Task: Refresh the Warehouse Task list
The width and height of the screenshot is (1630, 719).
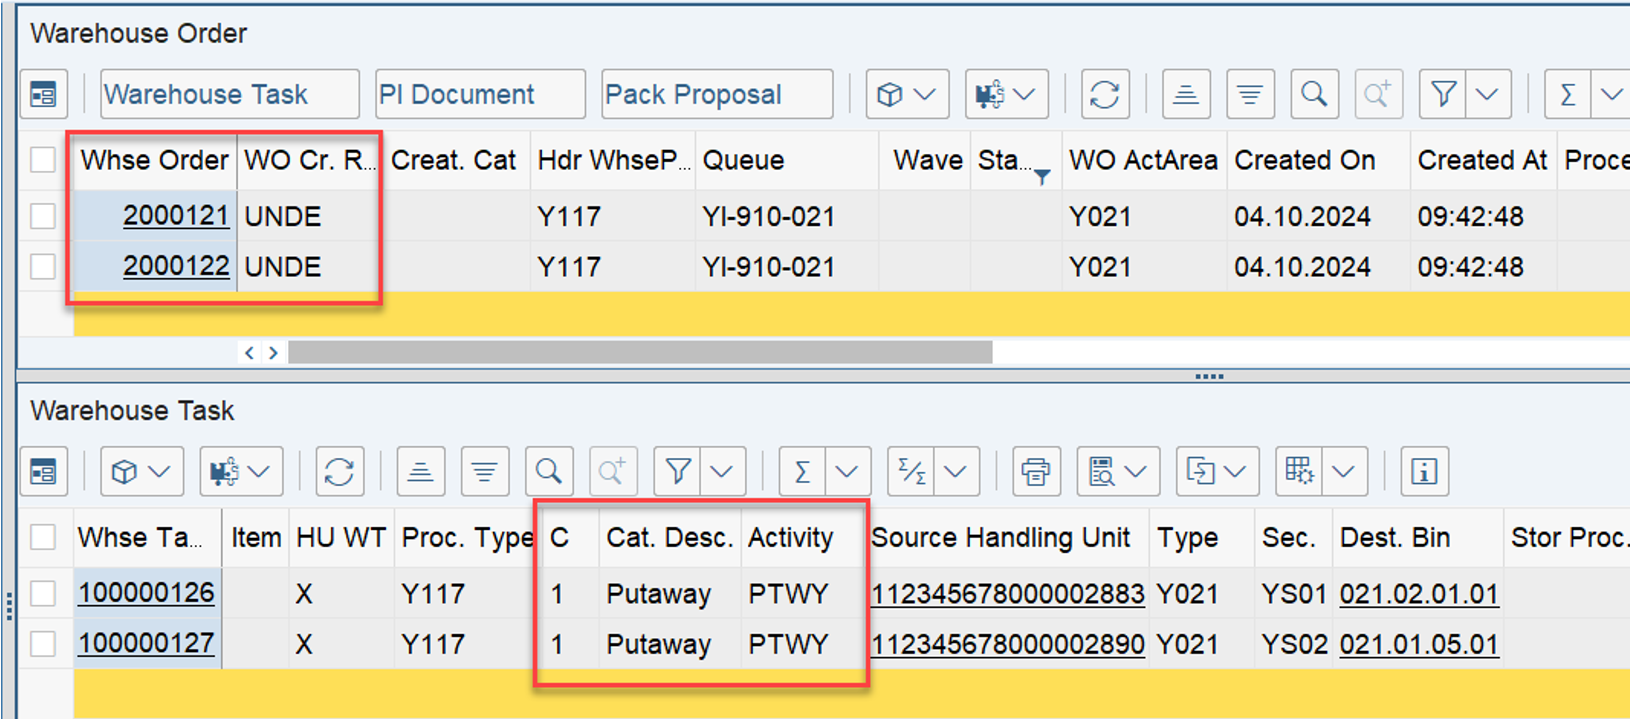Action: tap(339, 472)
